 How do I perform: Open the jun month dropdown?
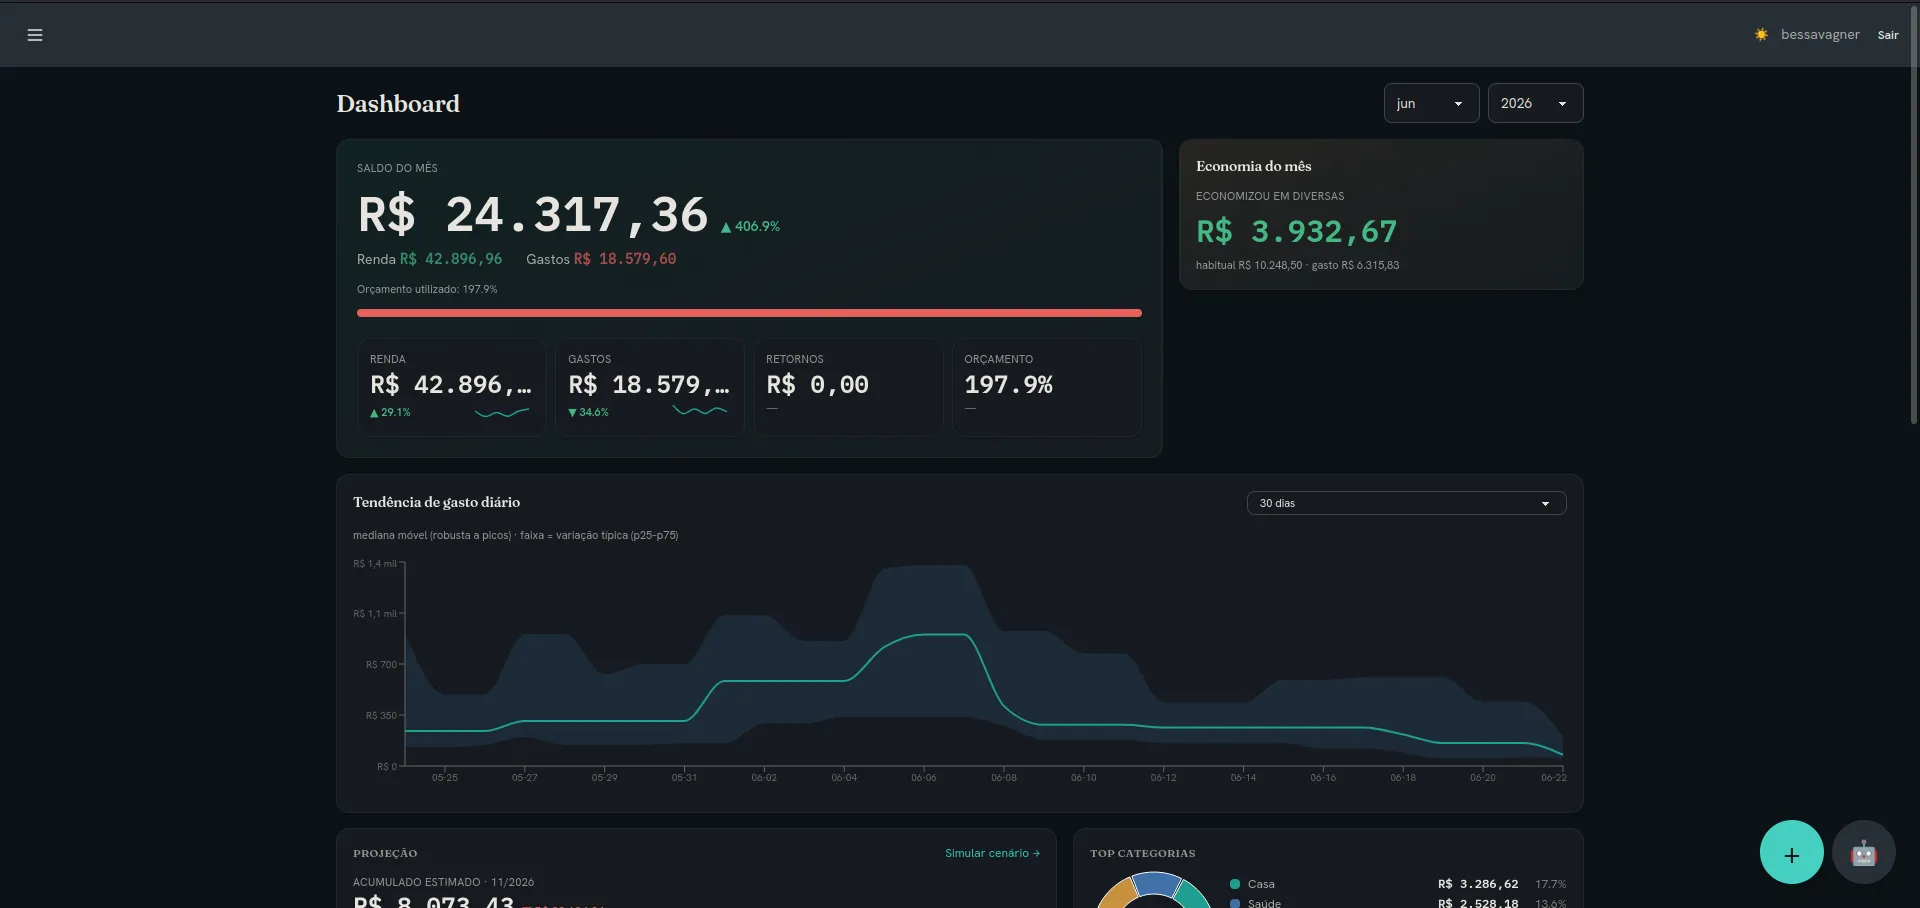click(1431, 103)
